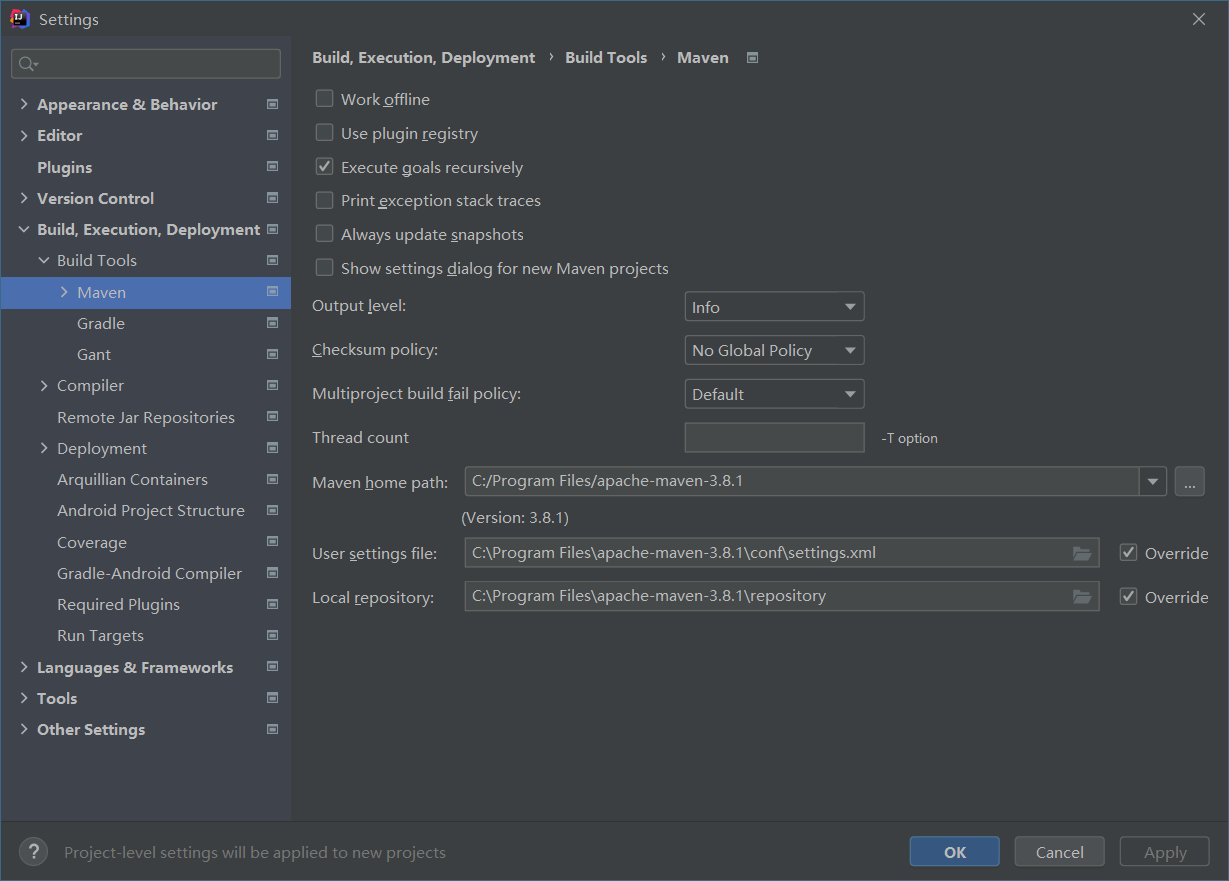Click the help question mark icon
This screenshot has width=1229, height=881.
33,852
